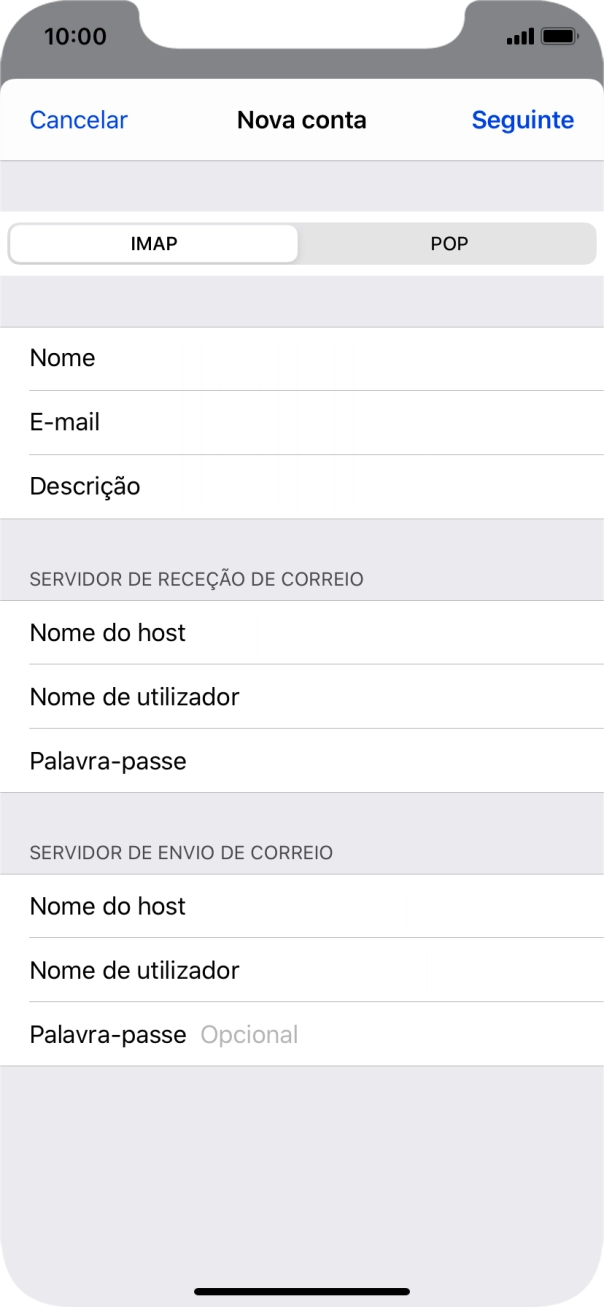Tap the cellular signal strength icon

(x=519, y=36)
